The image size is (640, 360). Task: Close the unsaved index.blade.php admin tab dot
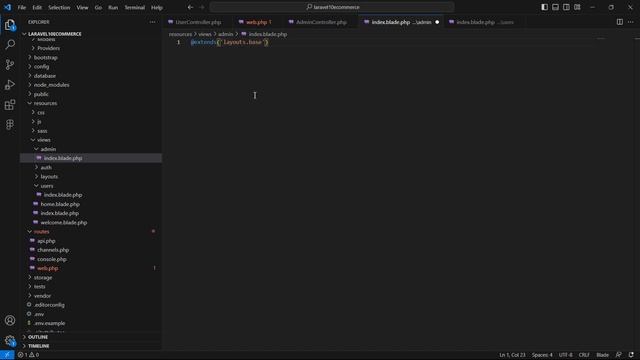(x=437, y=22)
